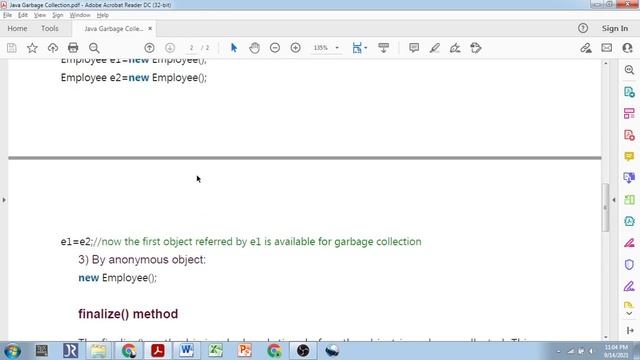Zoom in with plus icon

tap(296, 48)
